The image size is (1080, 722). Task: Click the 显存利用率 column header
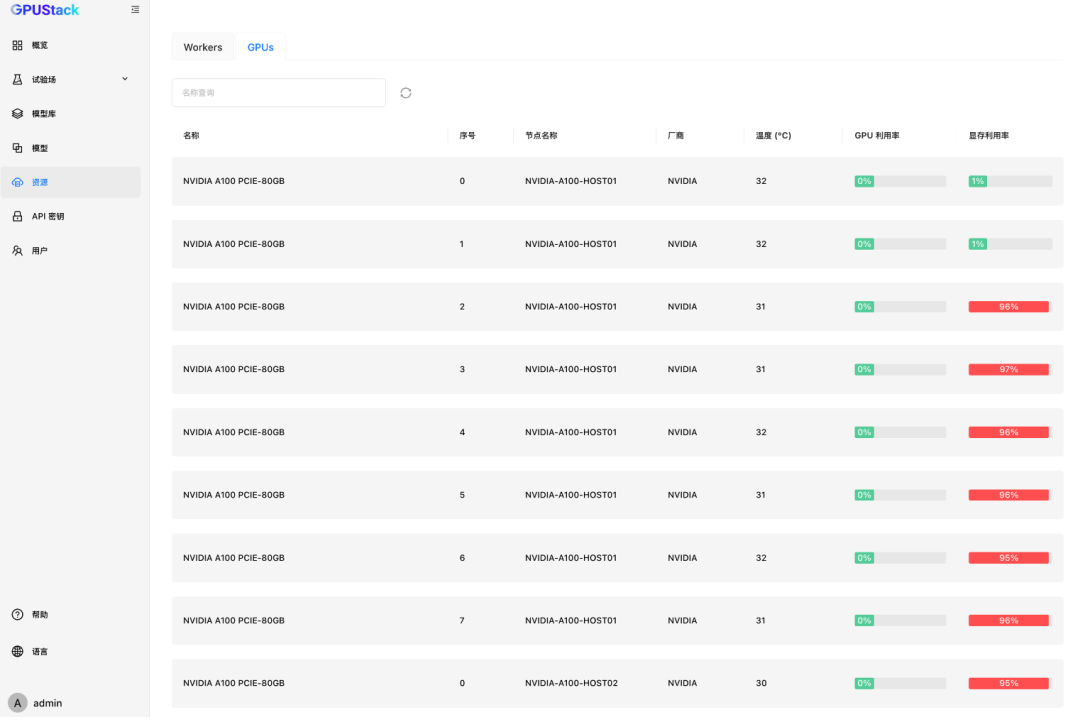(988, 136)
